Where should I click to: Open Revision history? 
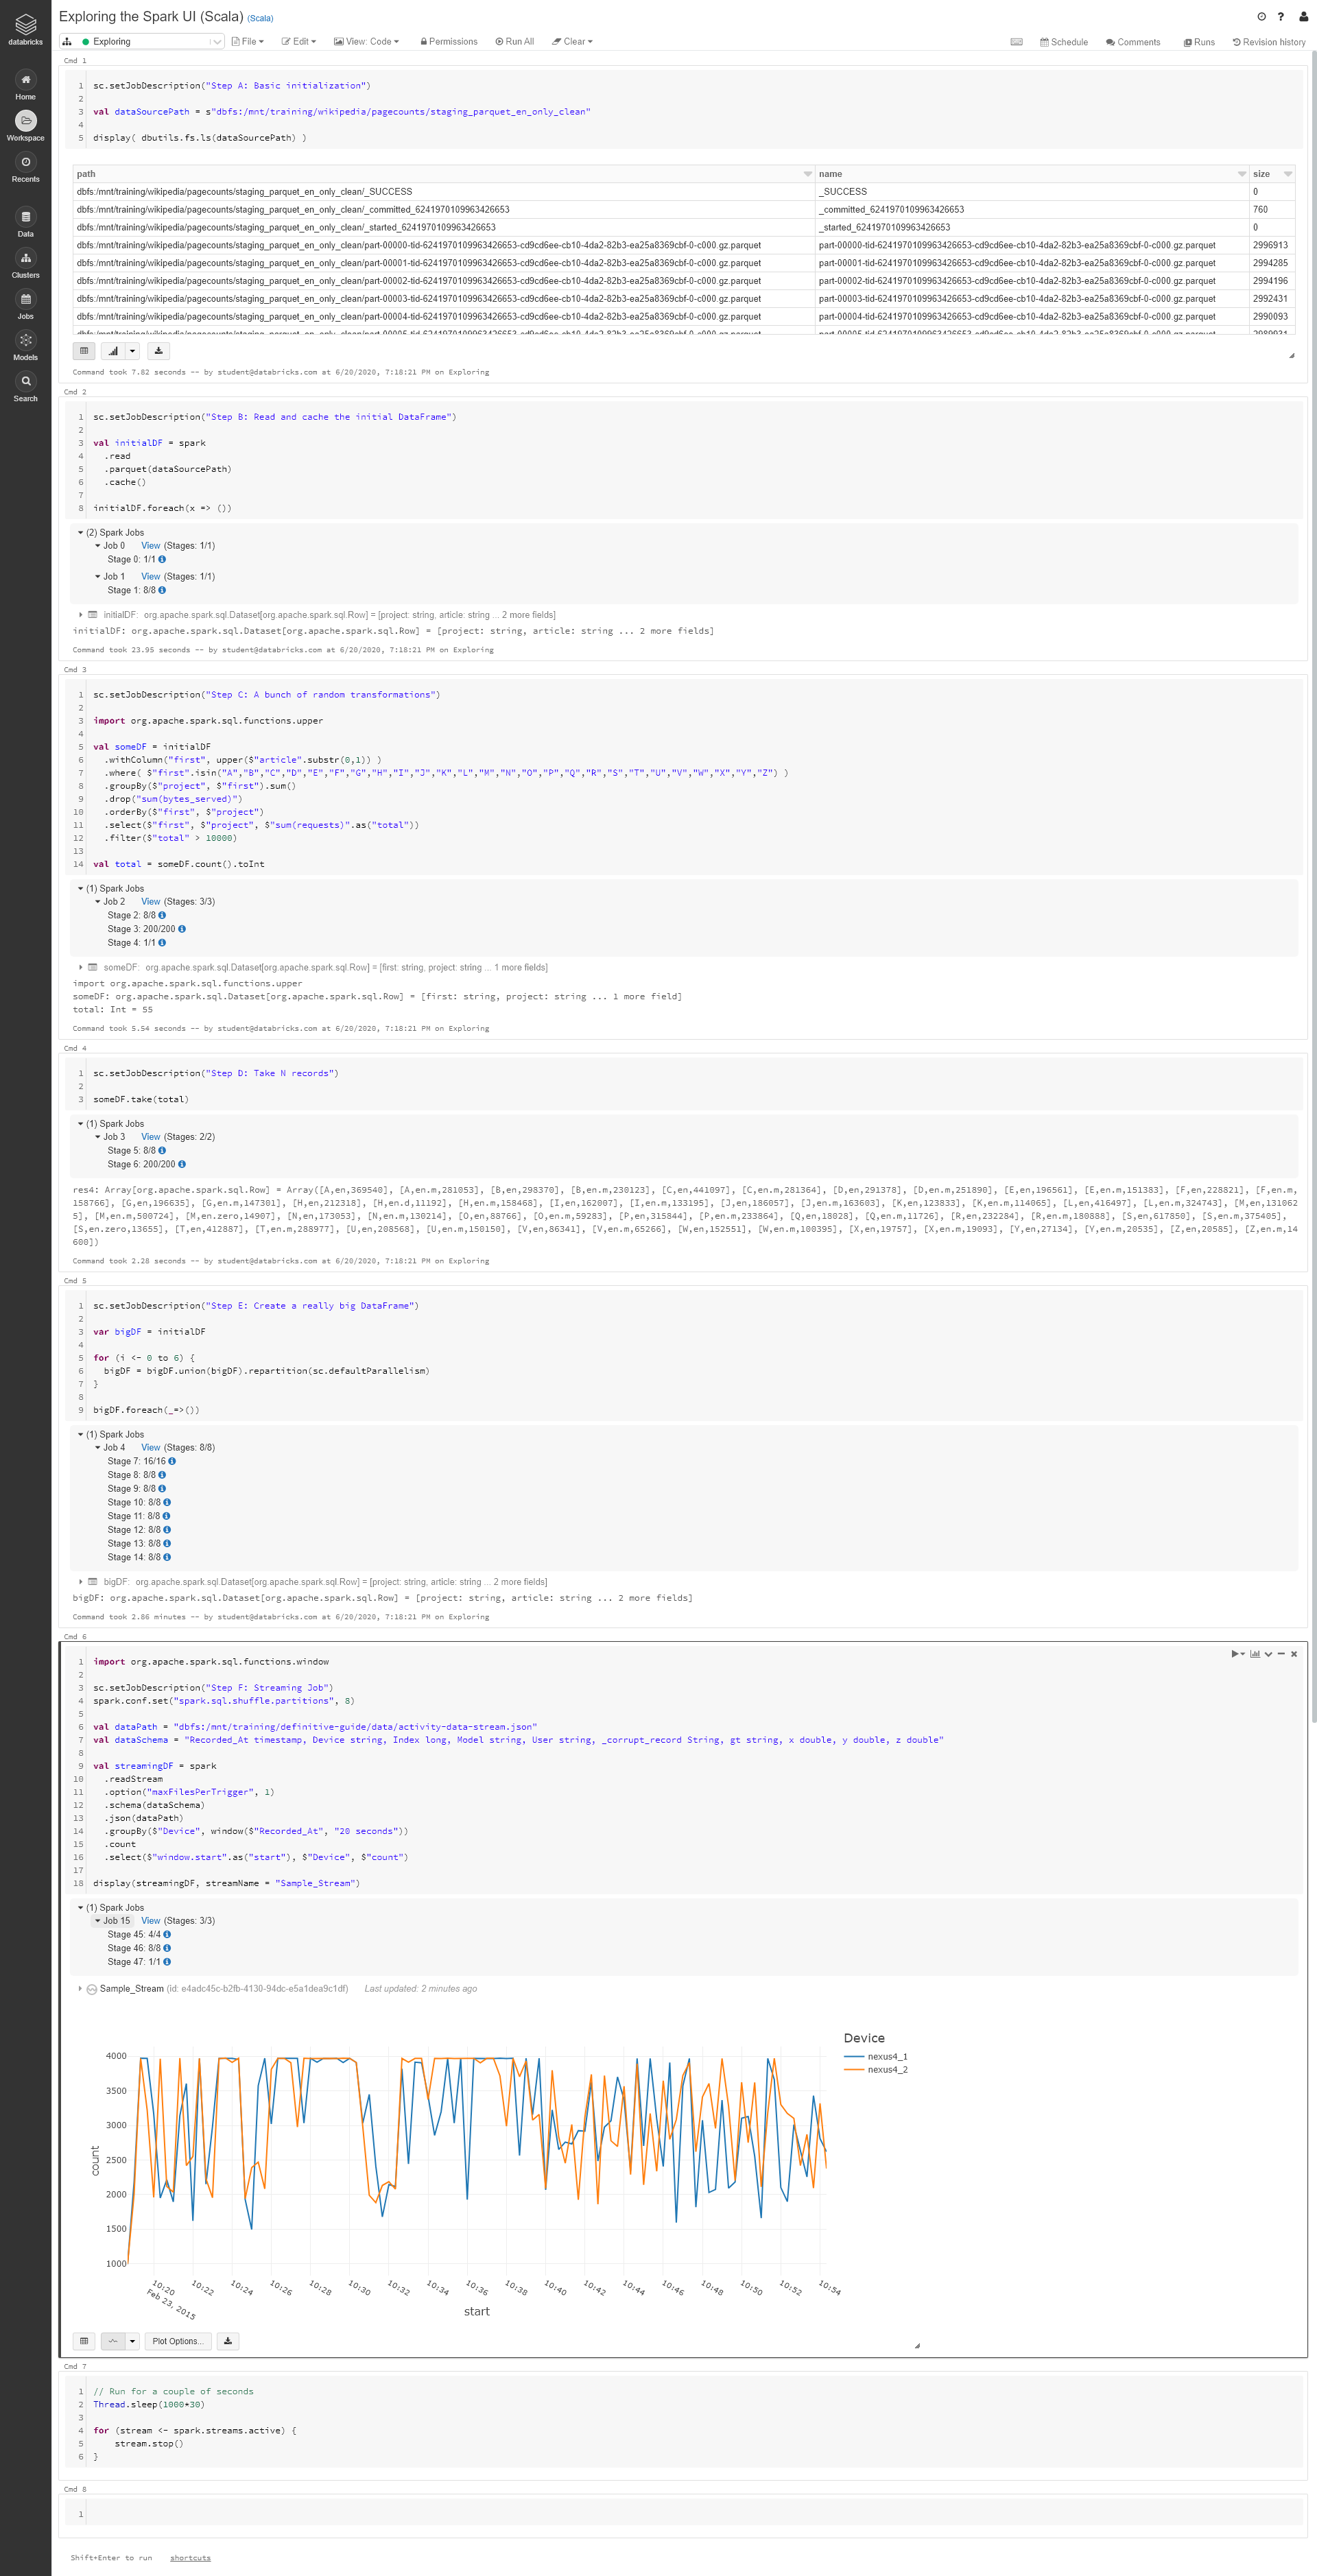coord(1269,42)
